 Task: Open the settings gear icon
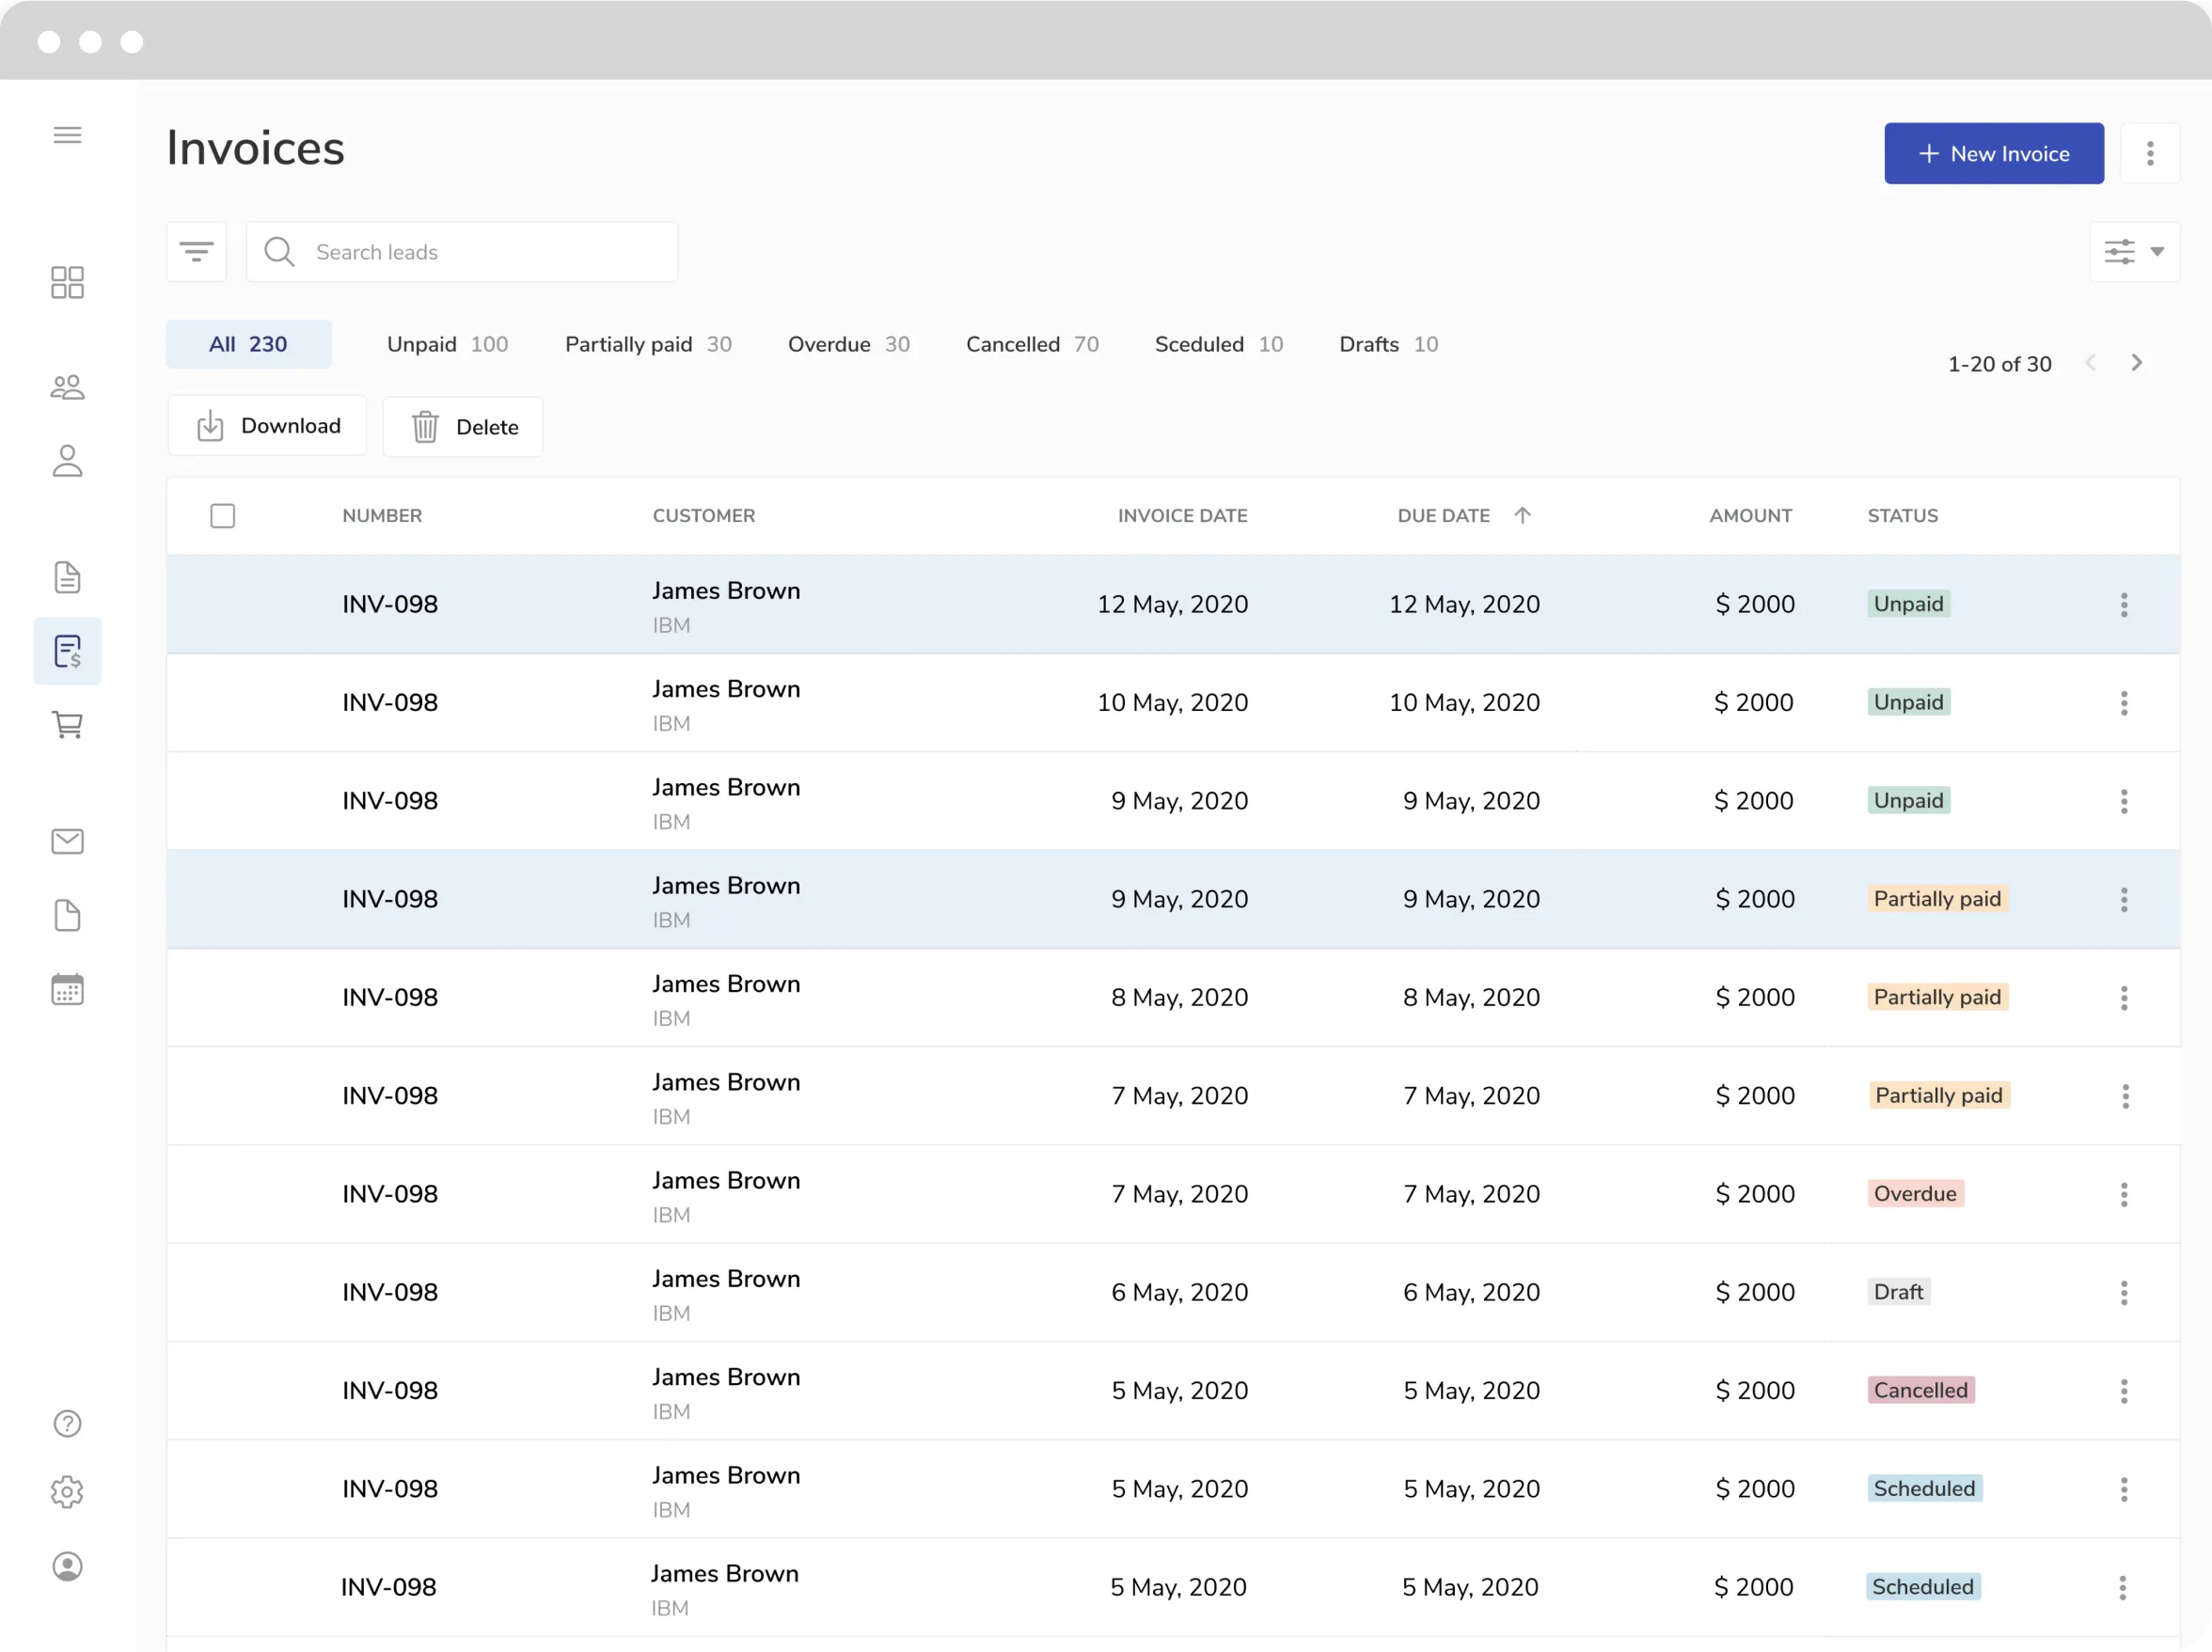(x=67, y=1492)
